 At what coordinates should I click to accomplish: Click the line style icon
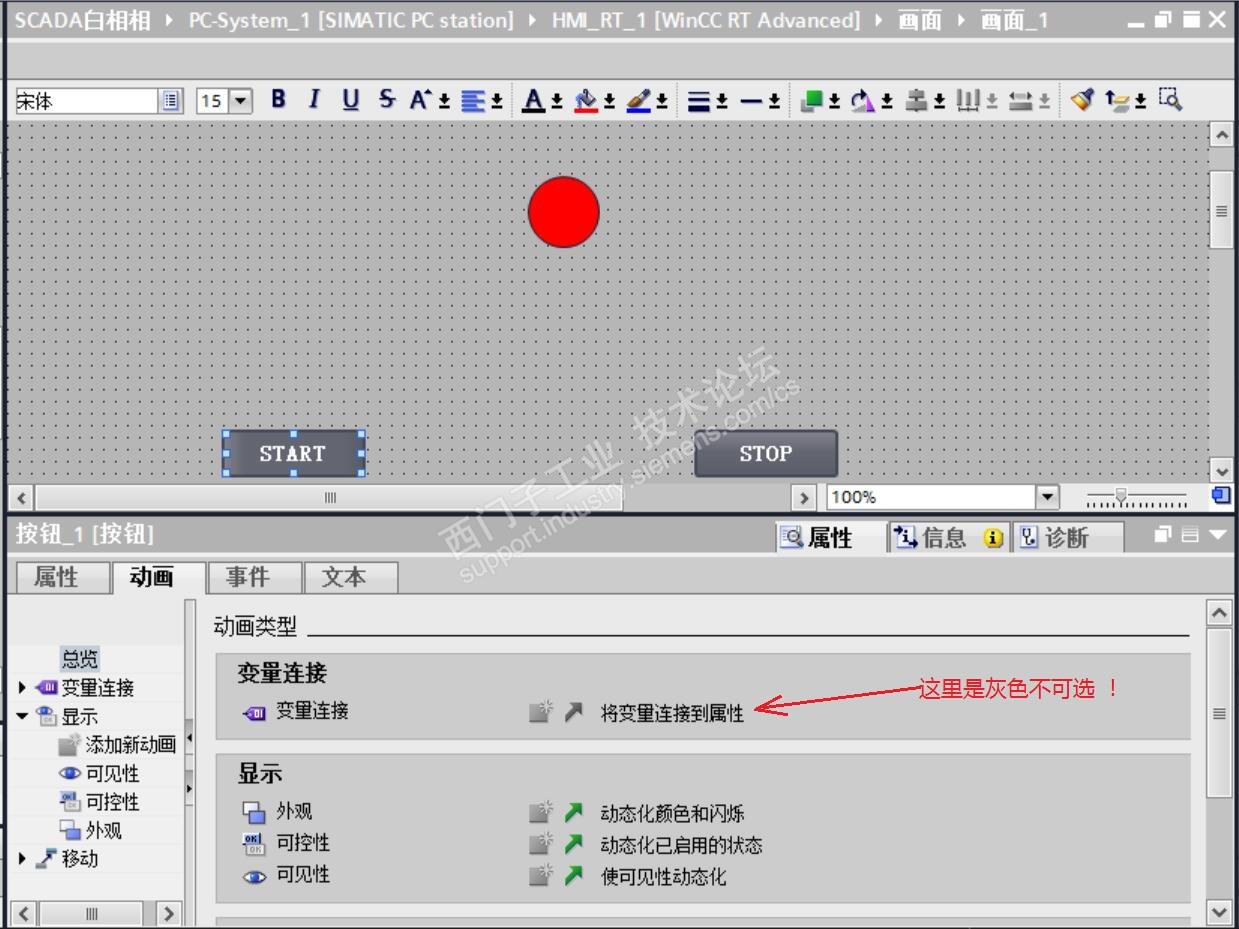(752, 101)
